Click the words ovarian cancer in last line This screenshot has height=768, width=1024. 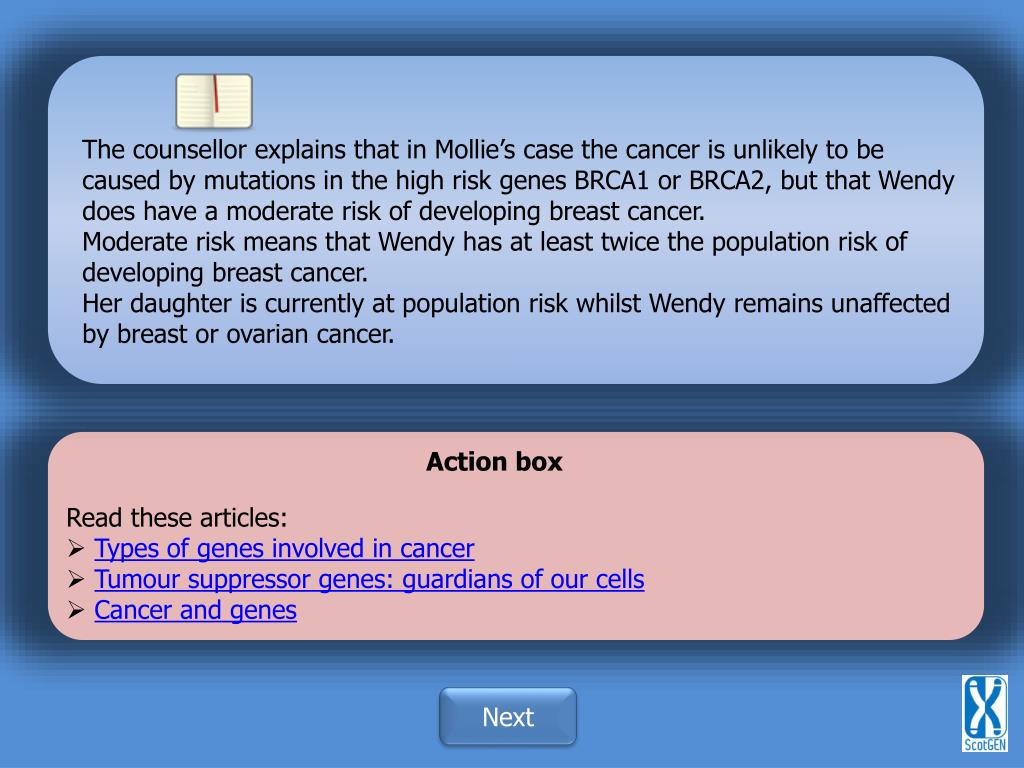click(x=310, y=334)
